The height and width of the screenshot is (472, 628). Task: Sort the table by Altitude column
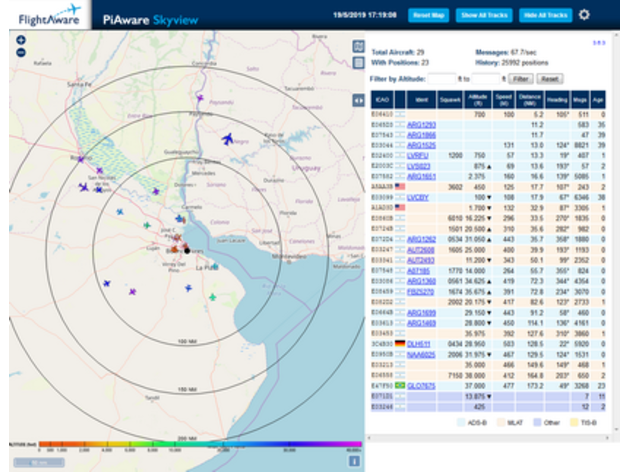click(479, 100)
